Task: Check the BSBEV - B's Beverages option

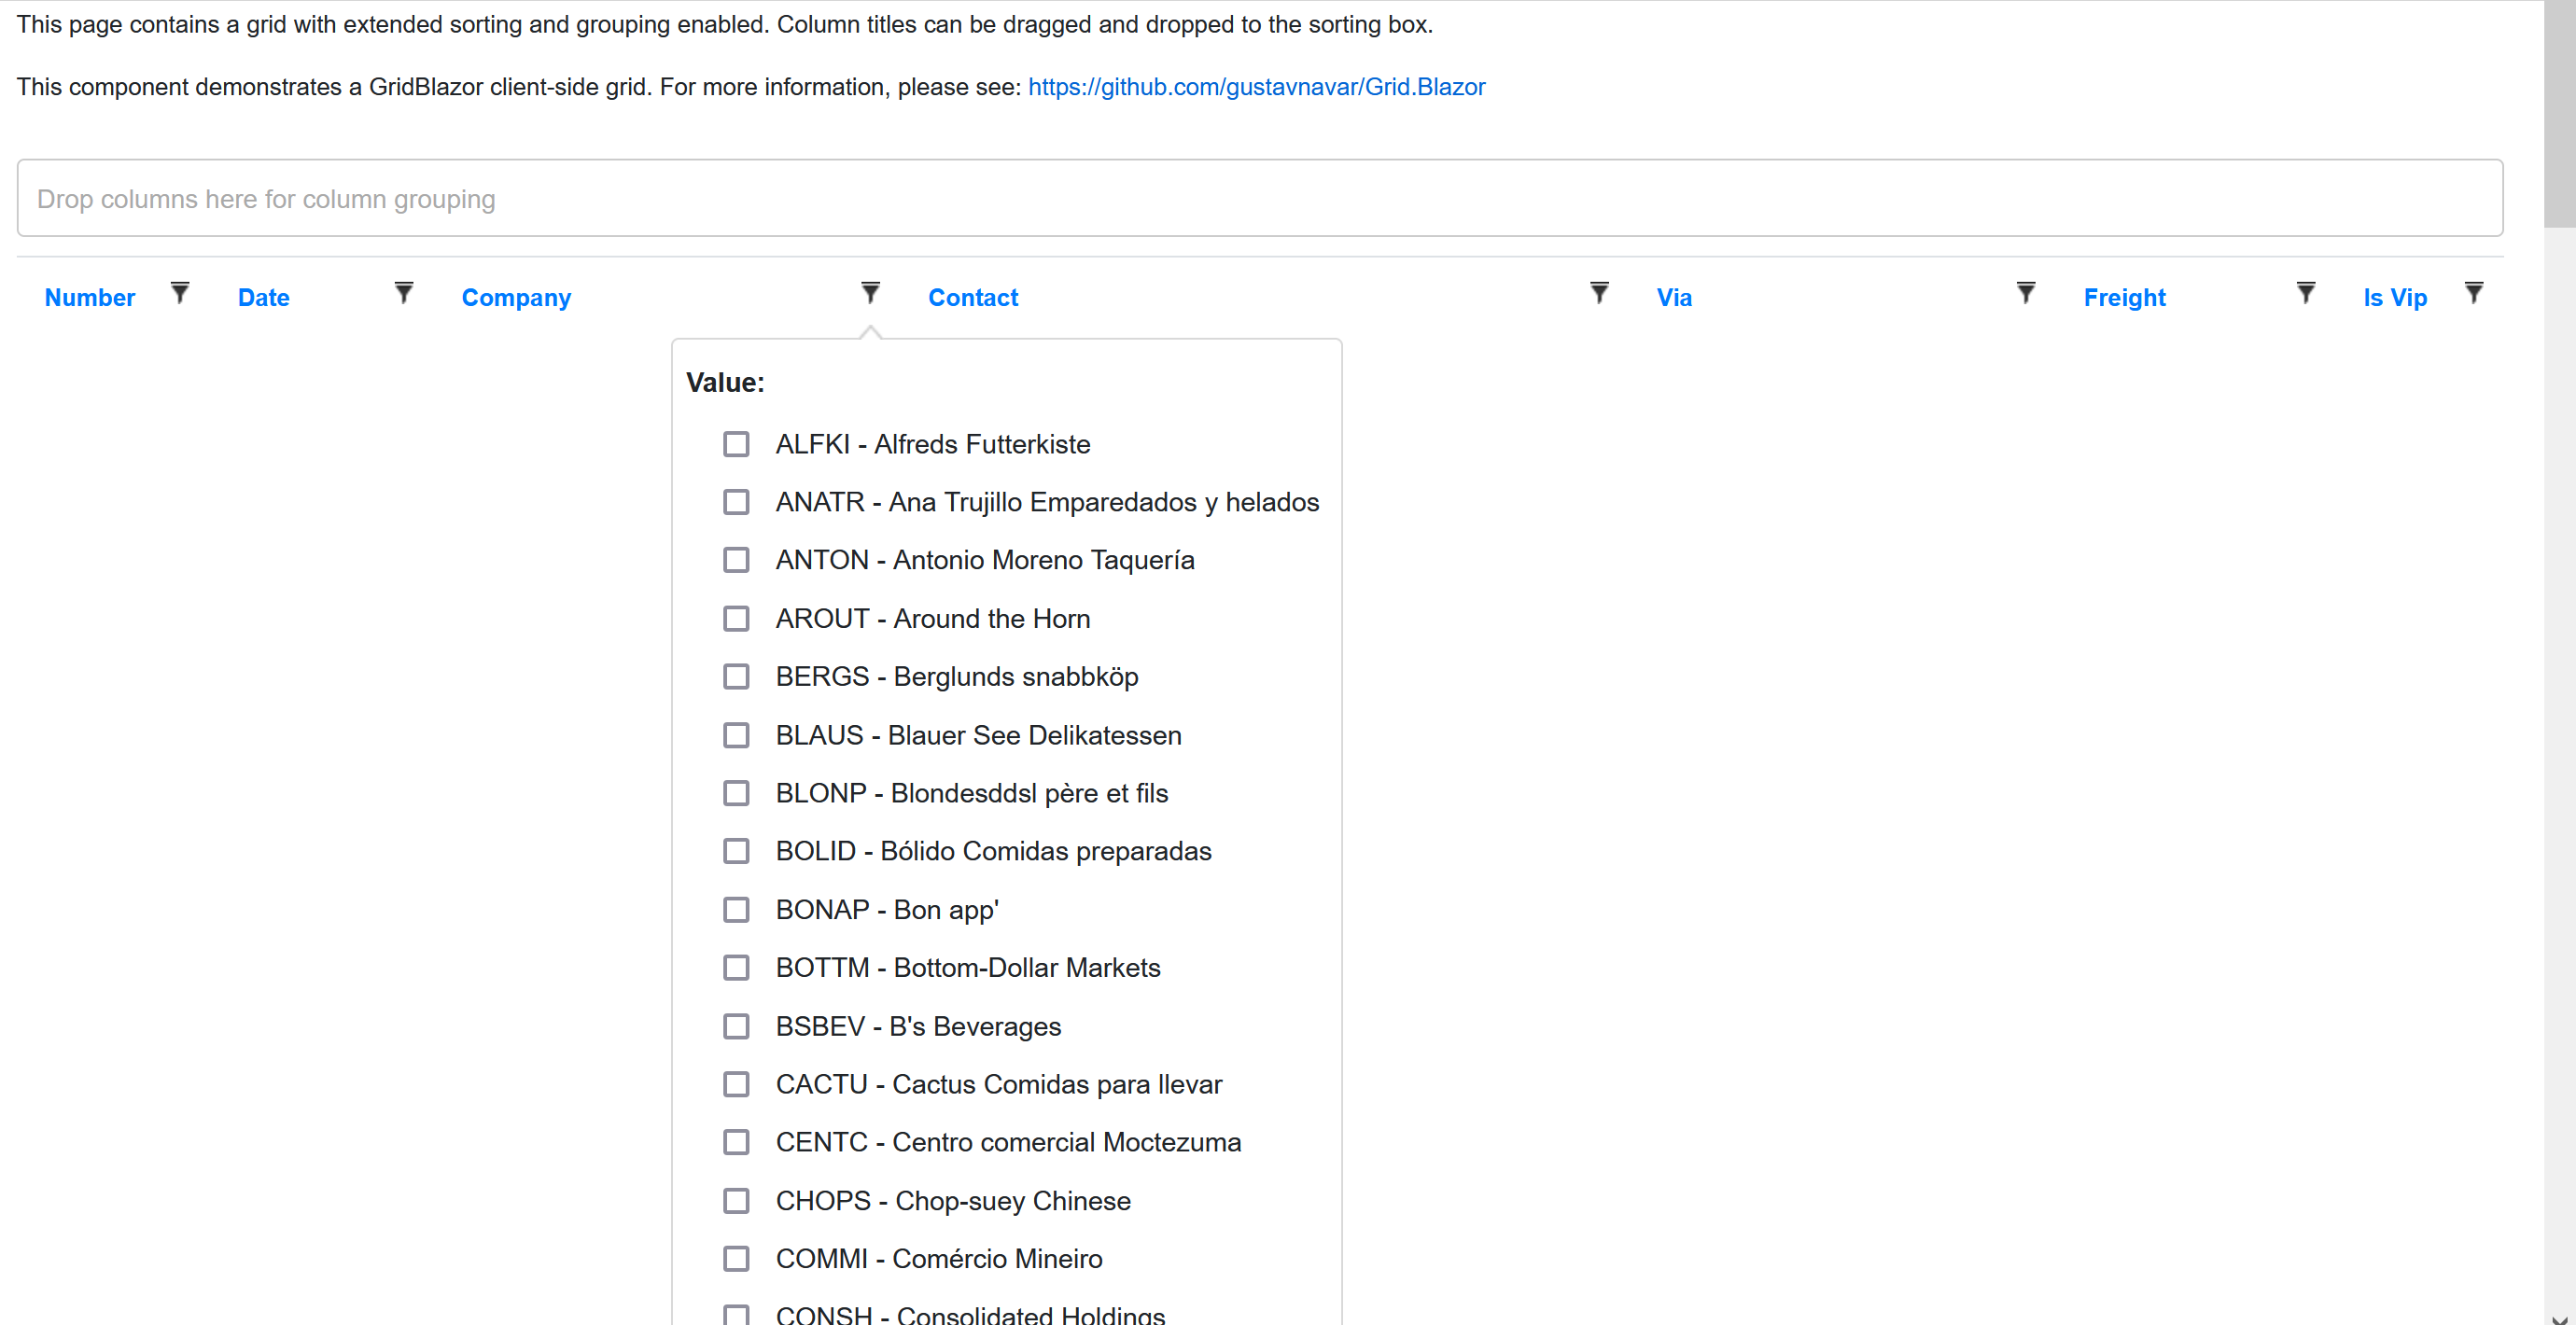Action: [x=737, y=1026]
